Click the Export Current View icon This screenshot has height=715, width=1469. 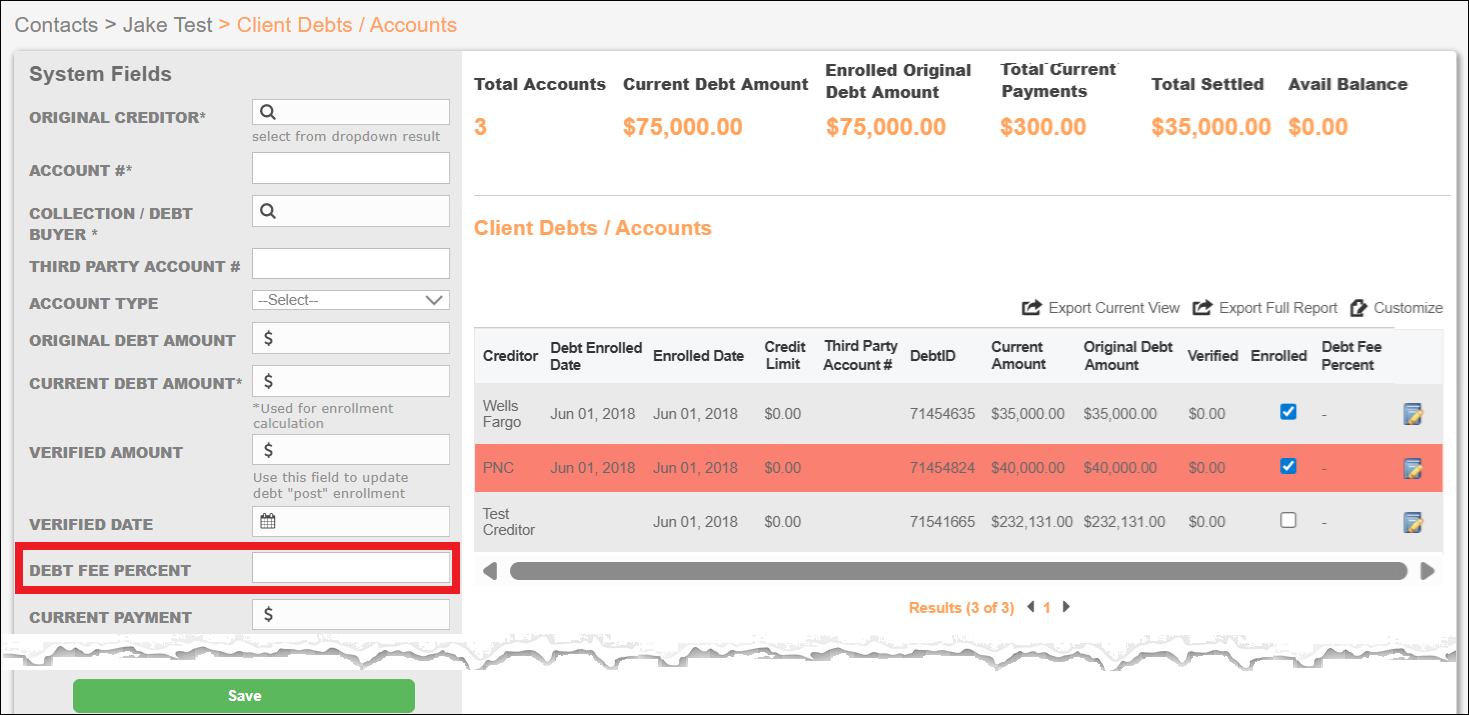click(x=1032, y=307)
